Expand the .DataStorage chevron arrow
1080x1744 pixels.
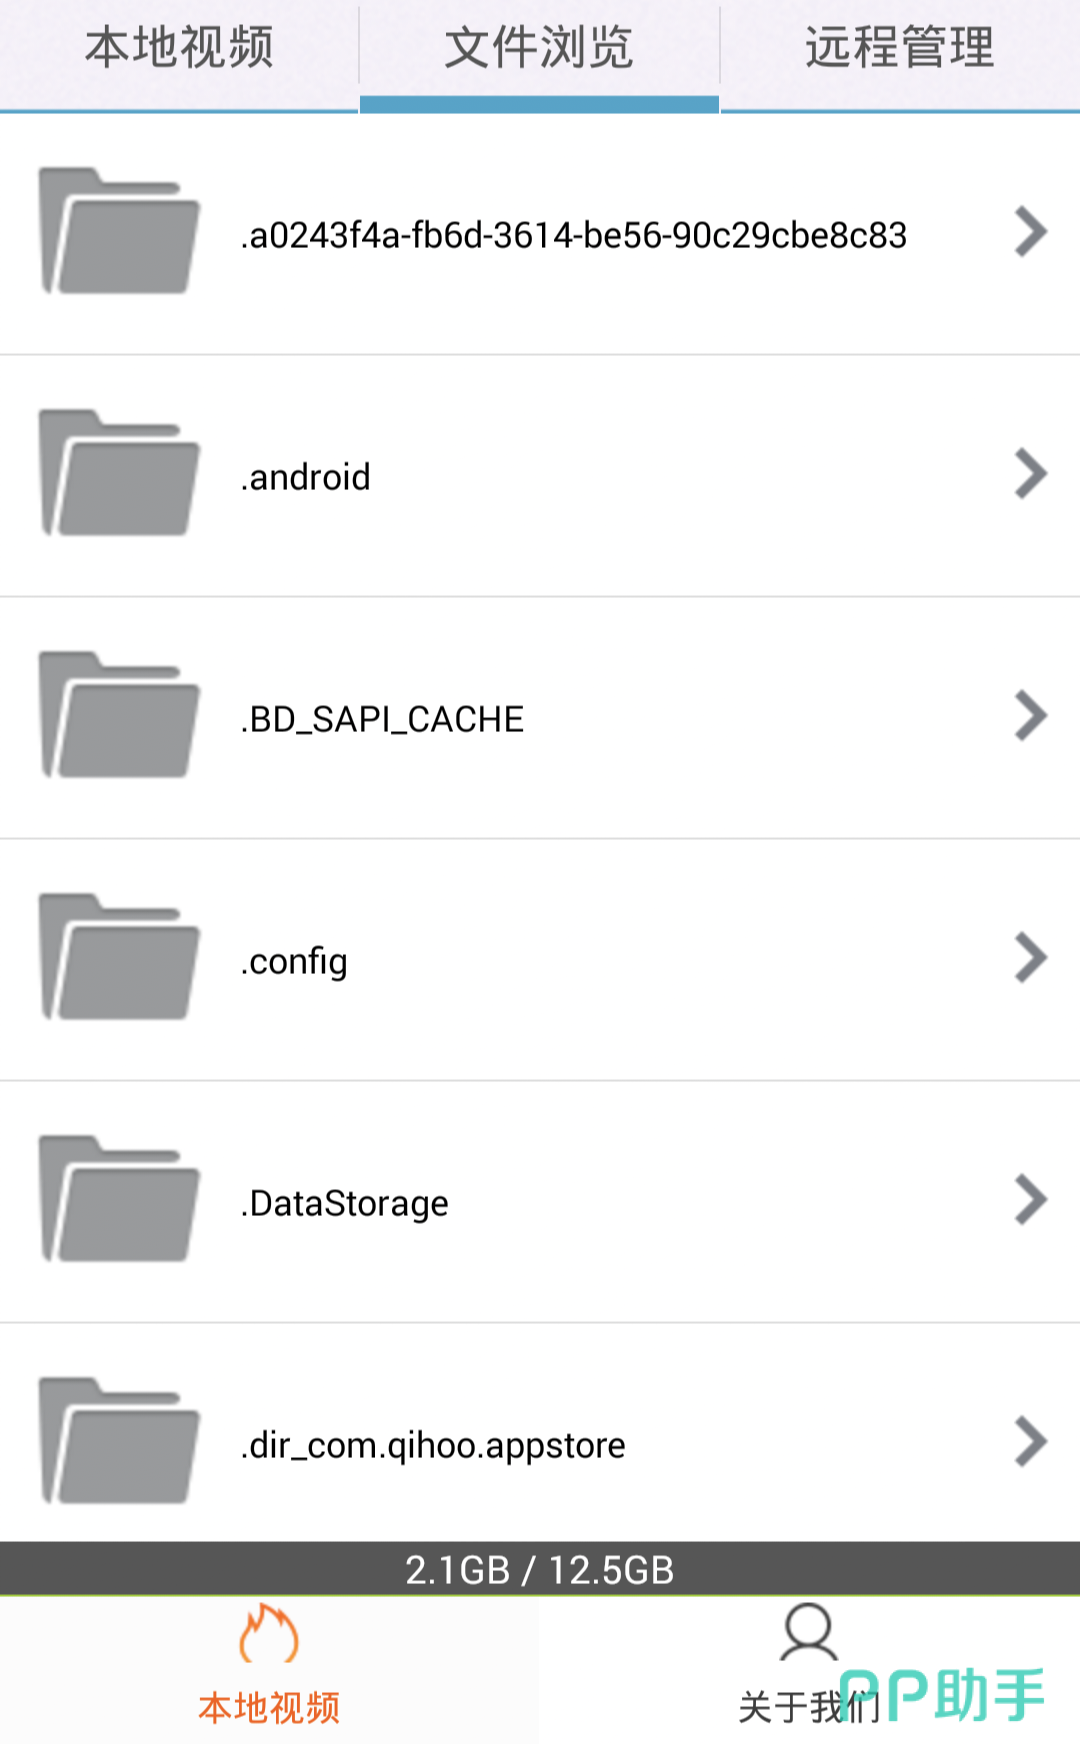click(x=1030, y=1200)
